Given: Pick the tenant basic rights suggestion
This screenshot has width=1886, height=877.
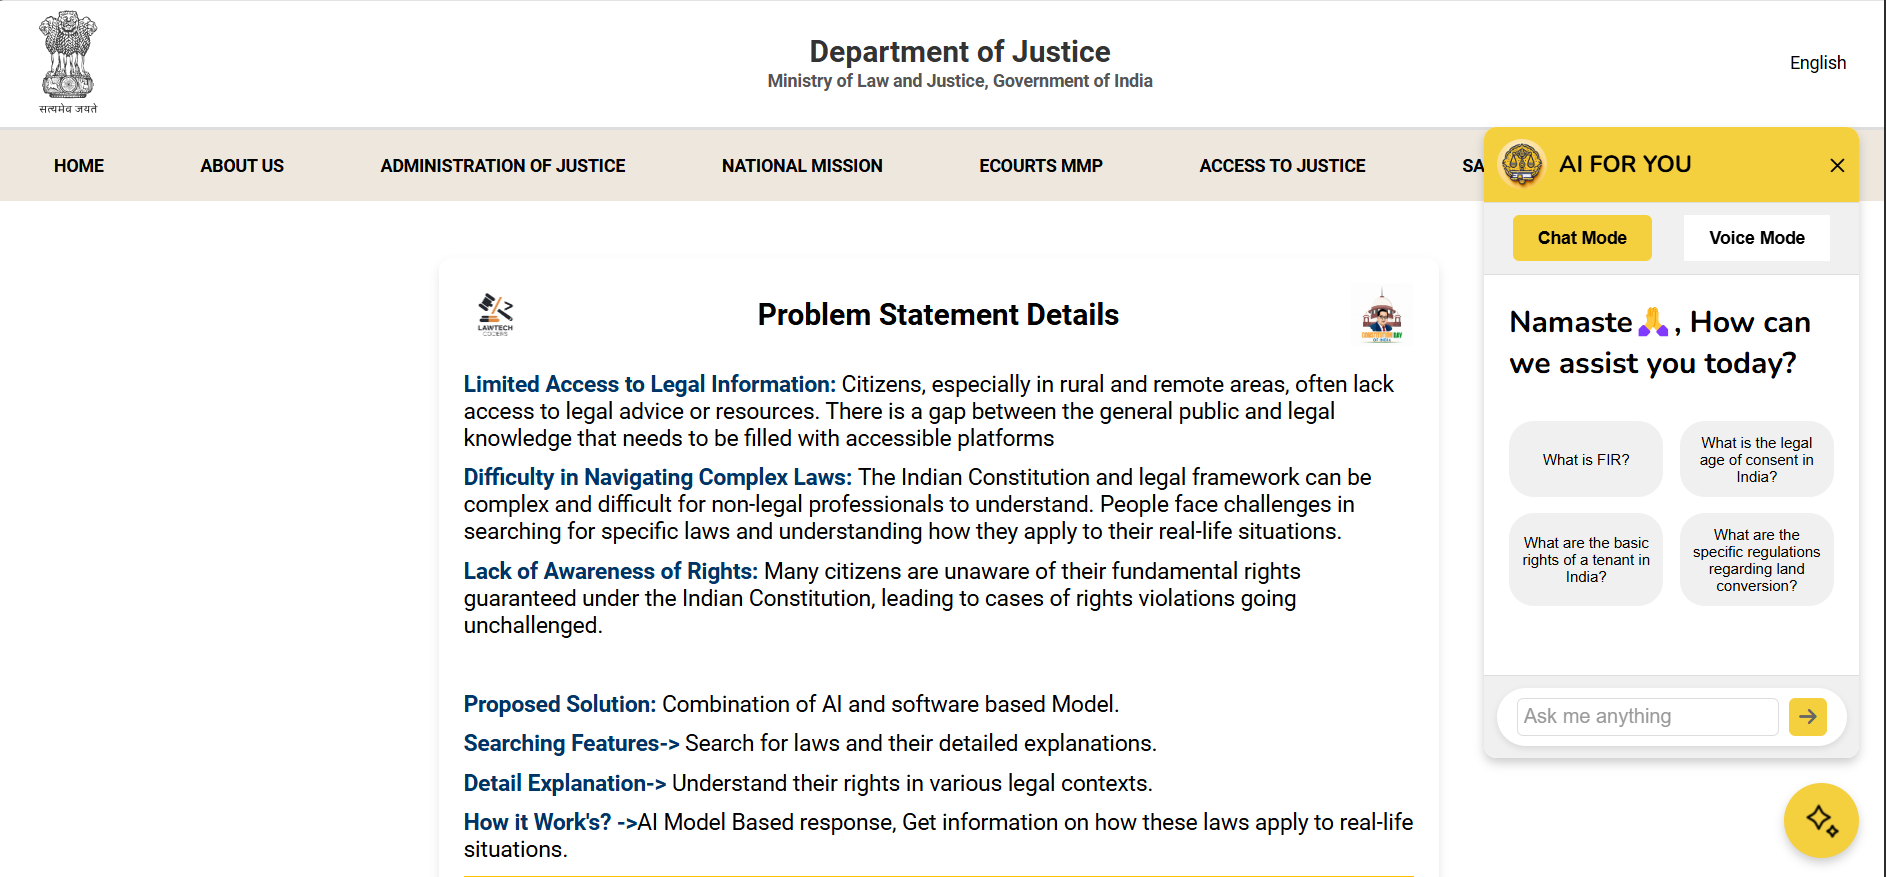Looking at the screenshot, I should pos(1585,560).
